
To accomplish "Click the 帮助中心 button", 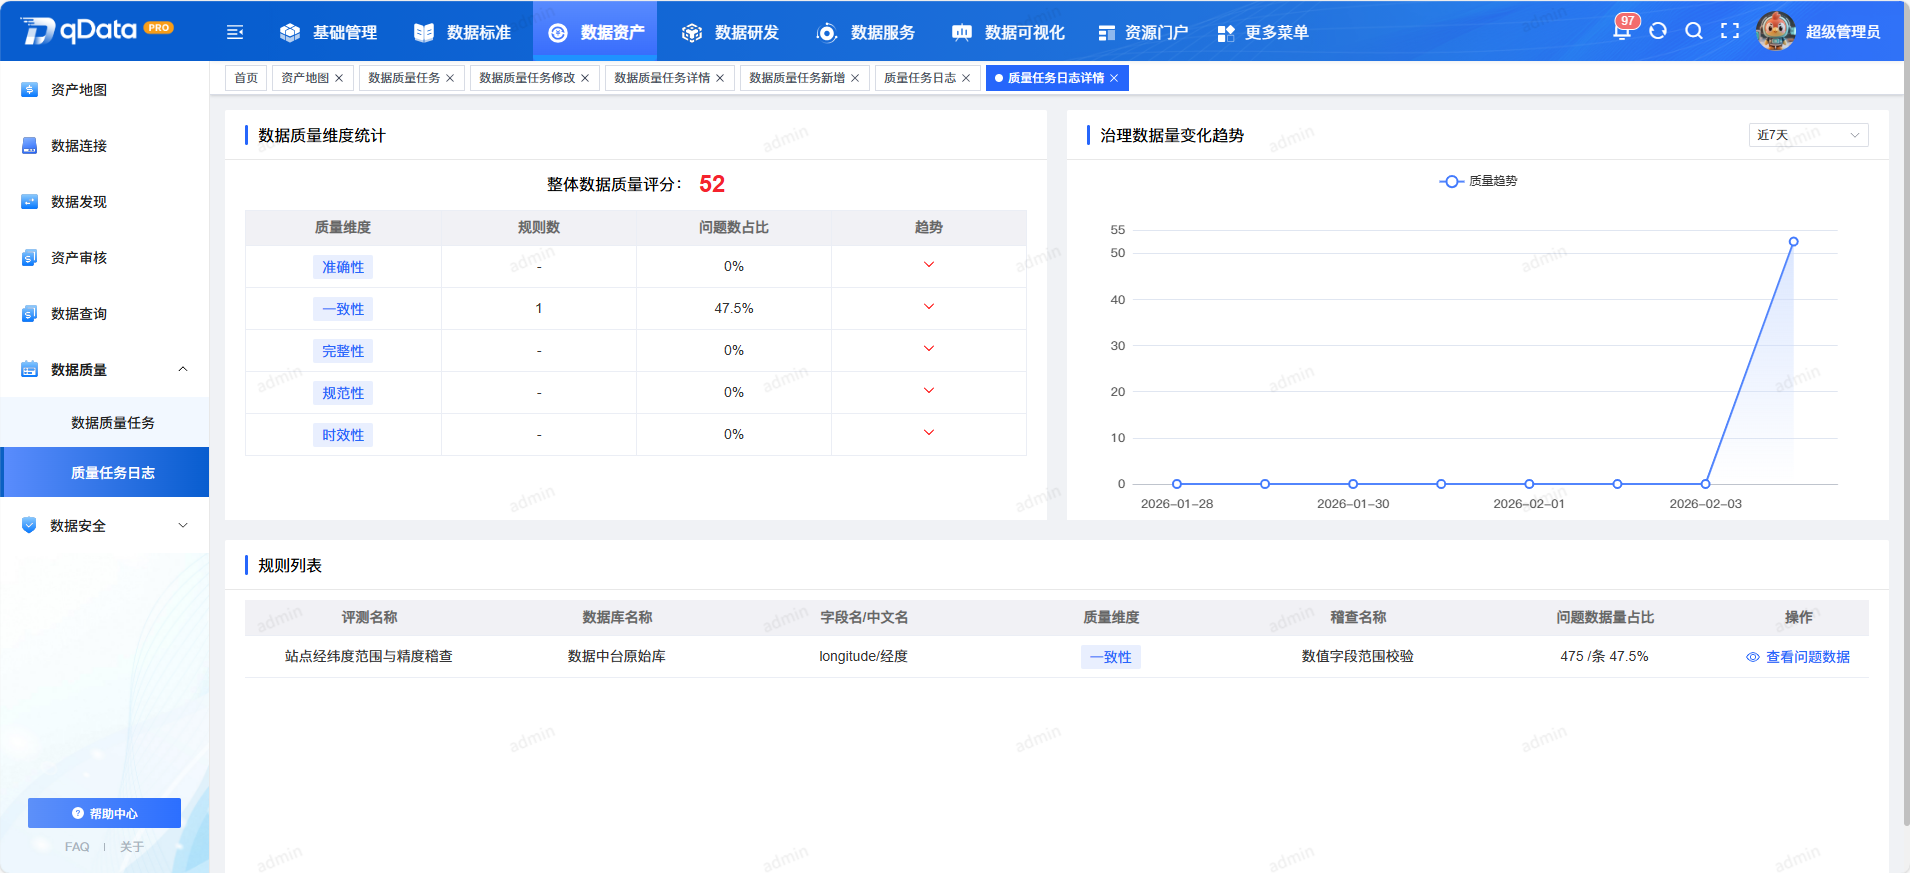I will 104,813.
